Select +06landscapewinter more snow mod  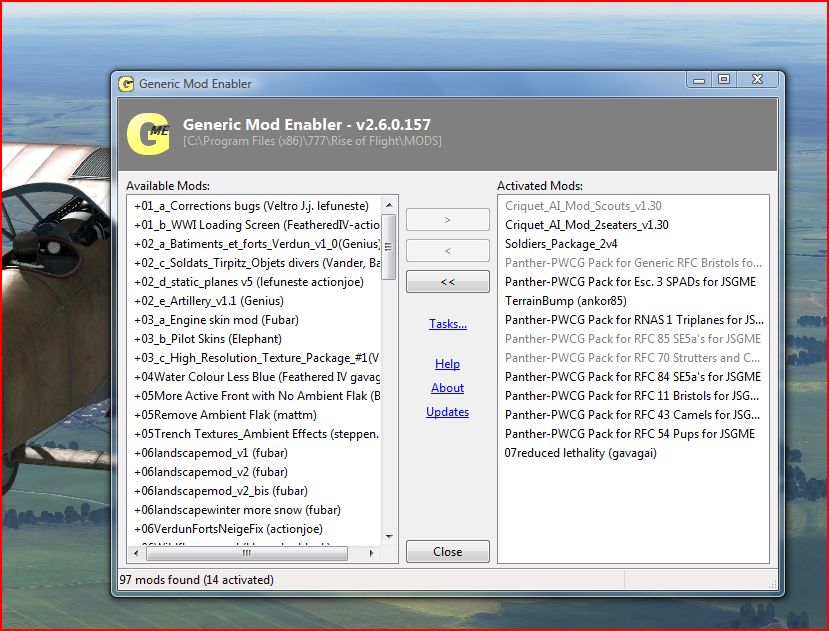[x=237, y=510]
